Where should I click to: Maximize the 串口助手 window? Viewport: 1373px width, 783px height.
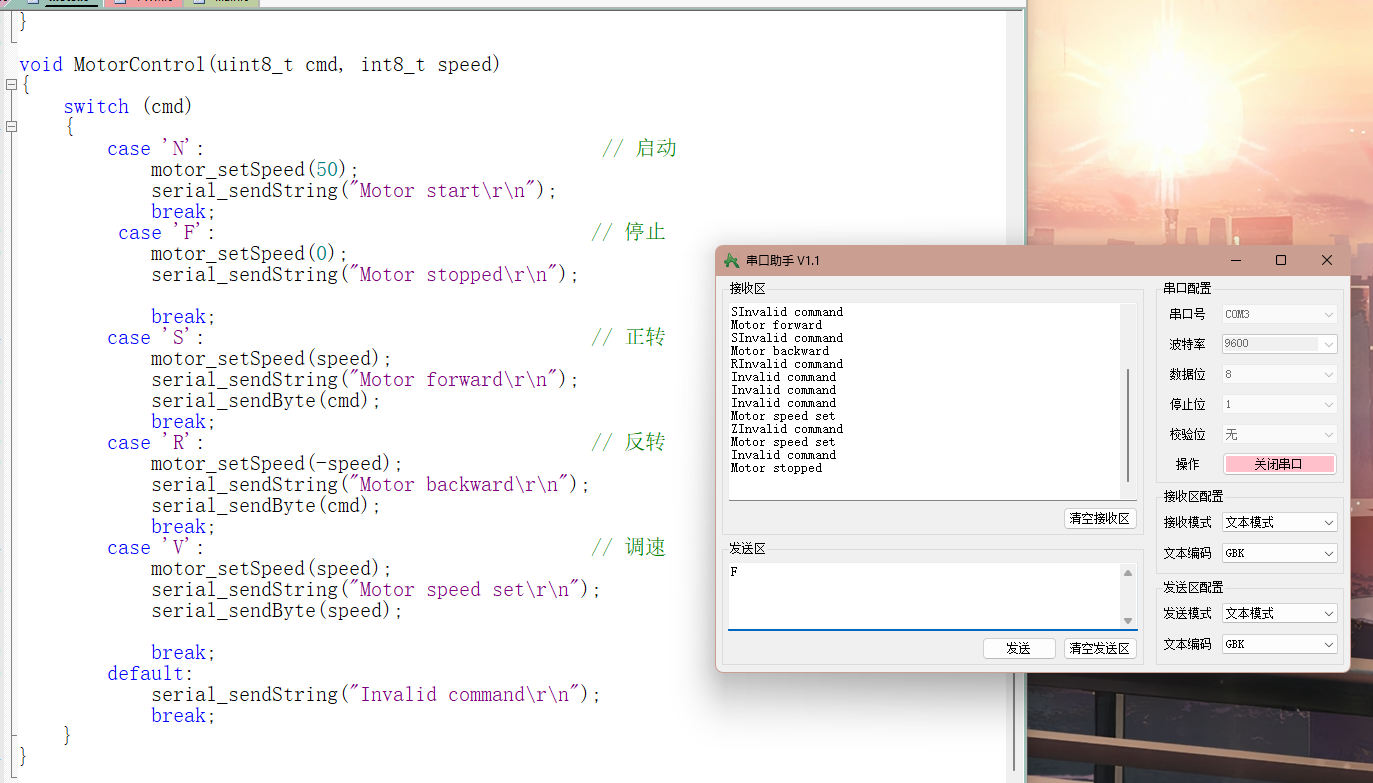1281,260
